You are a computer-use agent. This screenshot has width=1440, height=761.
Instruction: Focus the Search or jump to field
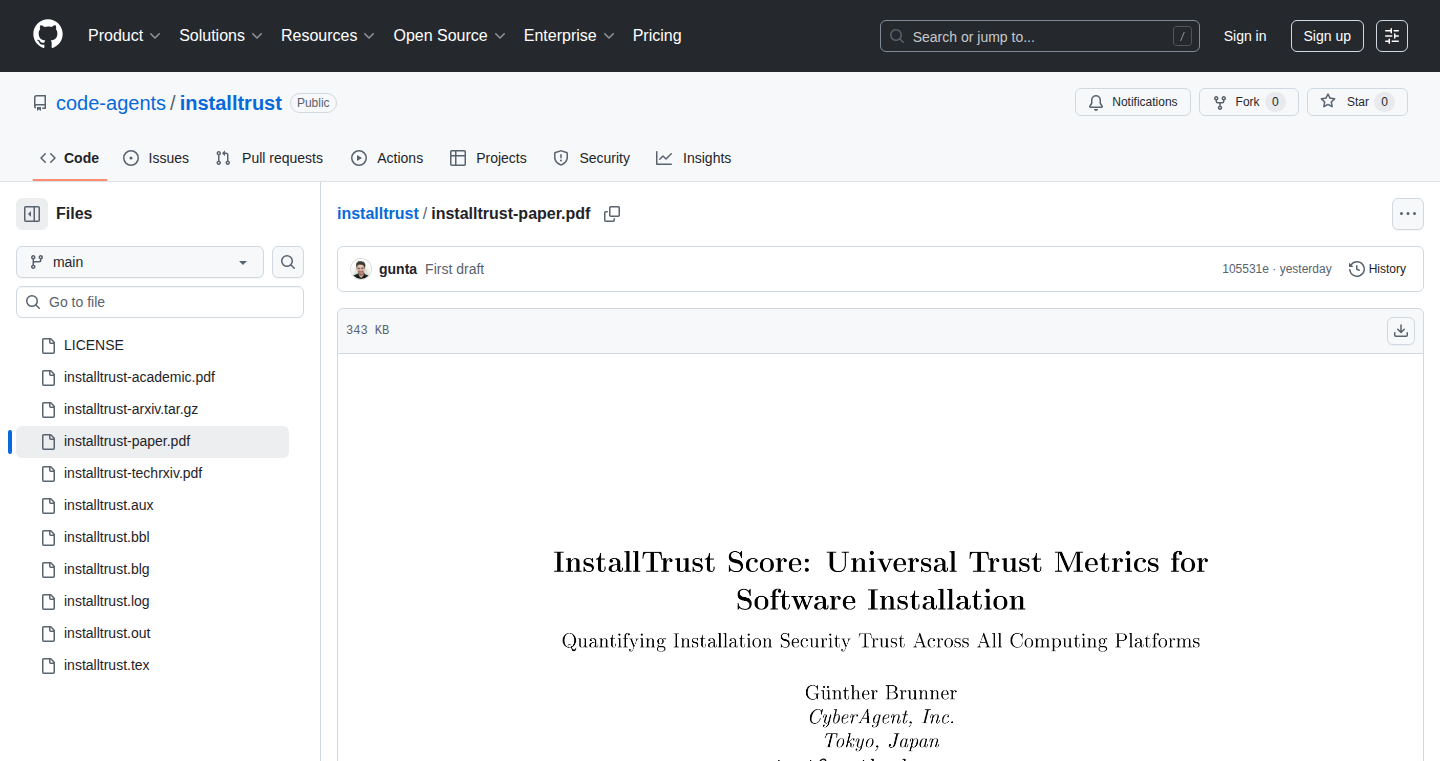(x=1040, y=36)
